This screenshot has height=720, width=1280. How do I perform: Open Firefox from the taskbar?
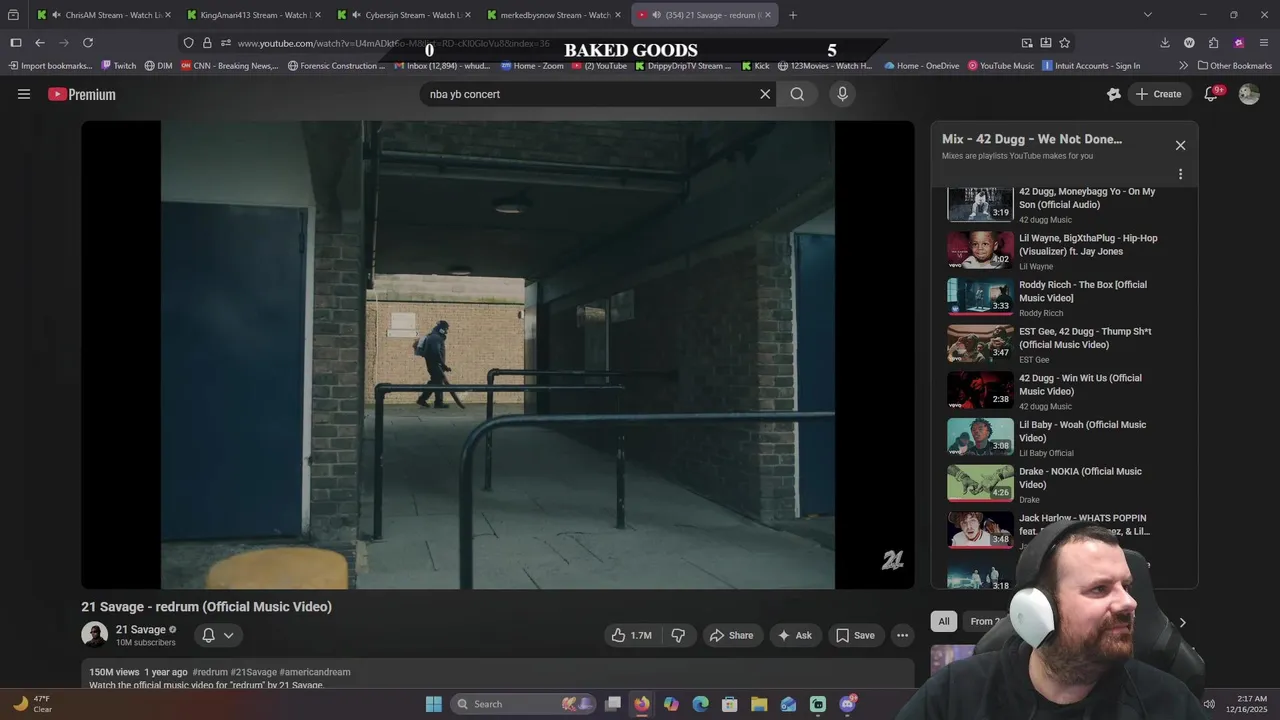641,704
